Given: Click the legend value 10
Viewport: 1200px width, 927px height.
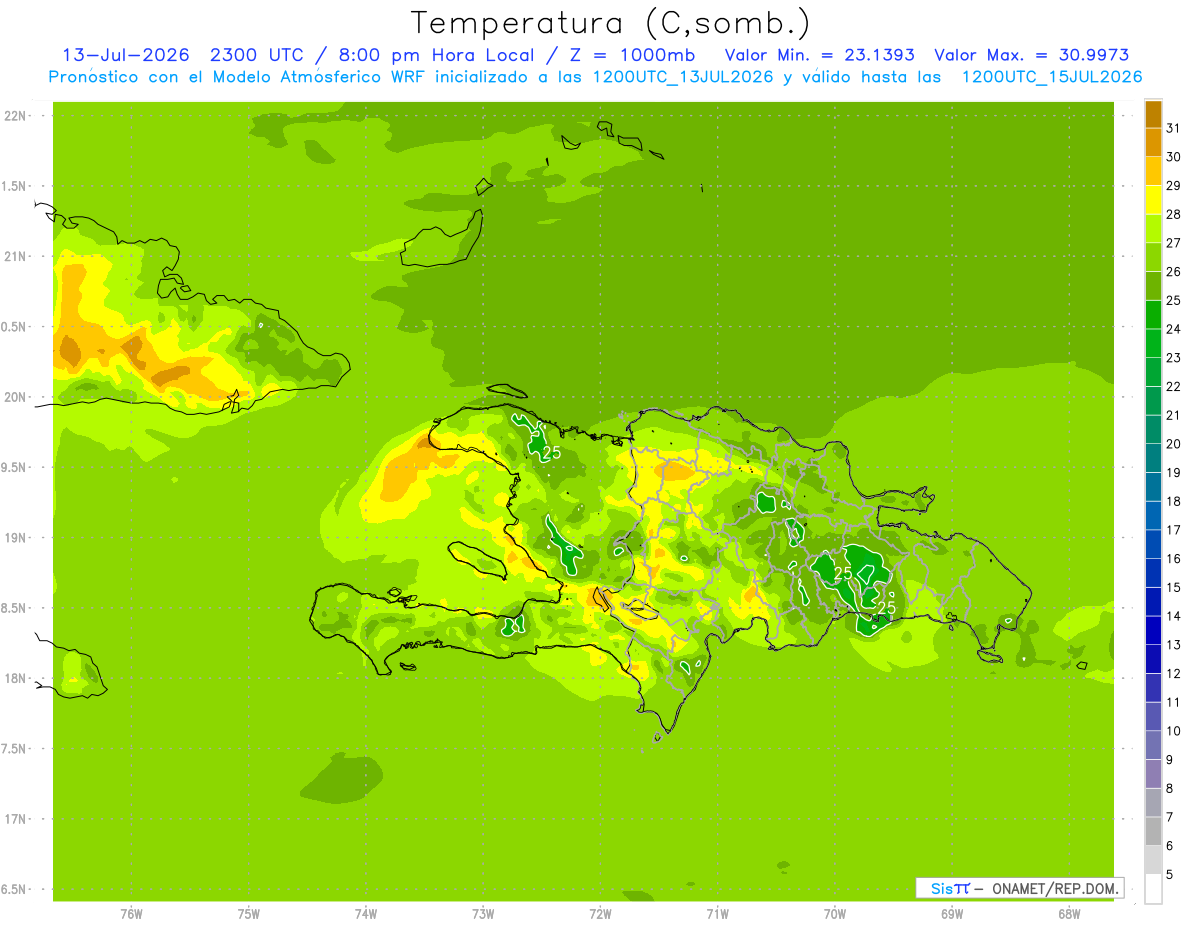Looking at the screenshot, I should 1174,731.
